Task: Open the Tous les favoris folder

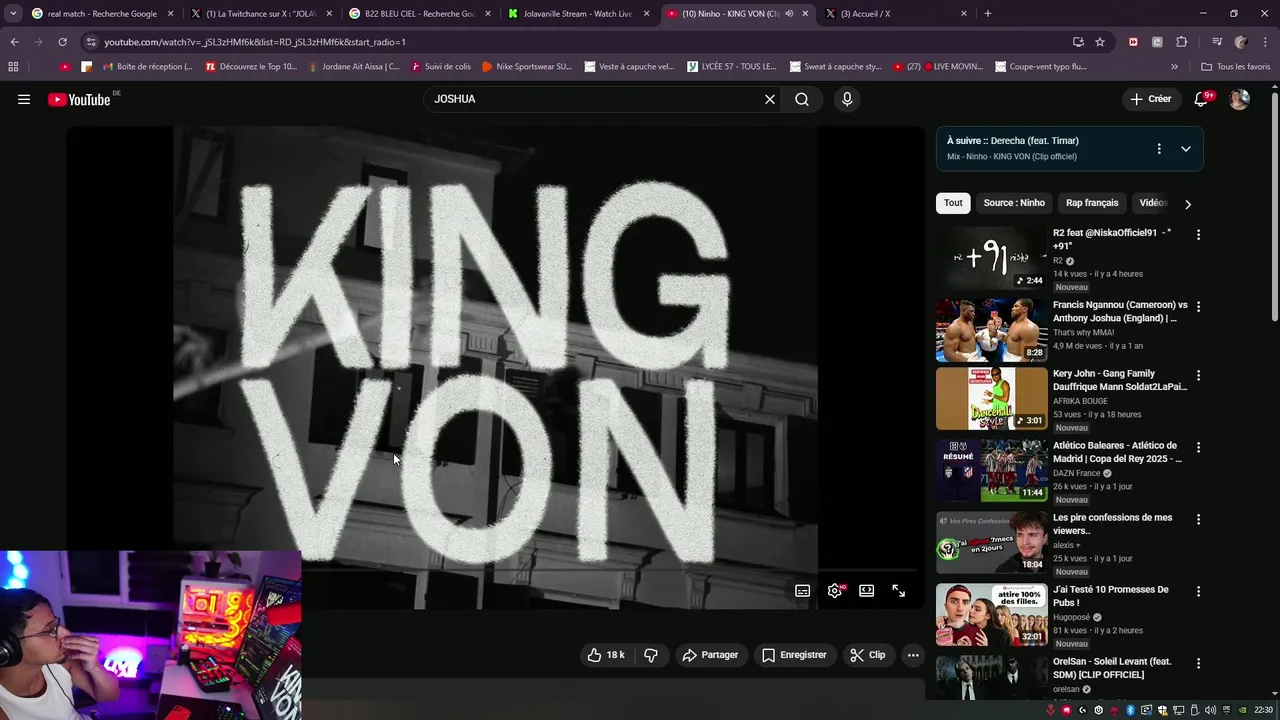Action: [x=1235, y=67]
